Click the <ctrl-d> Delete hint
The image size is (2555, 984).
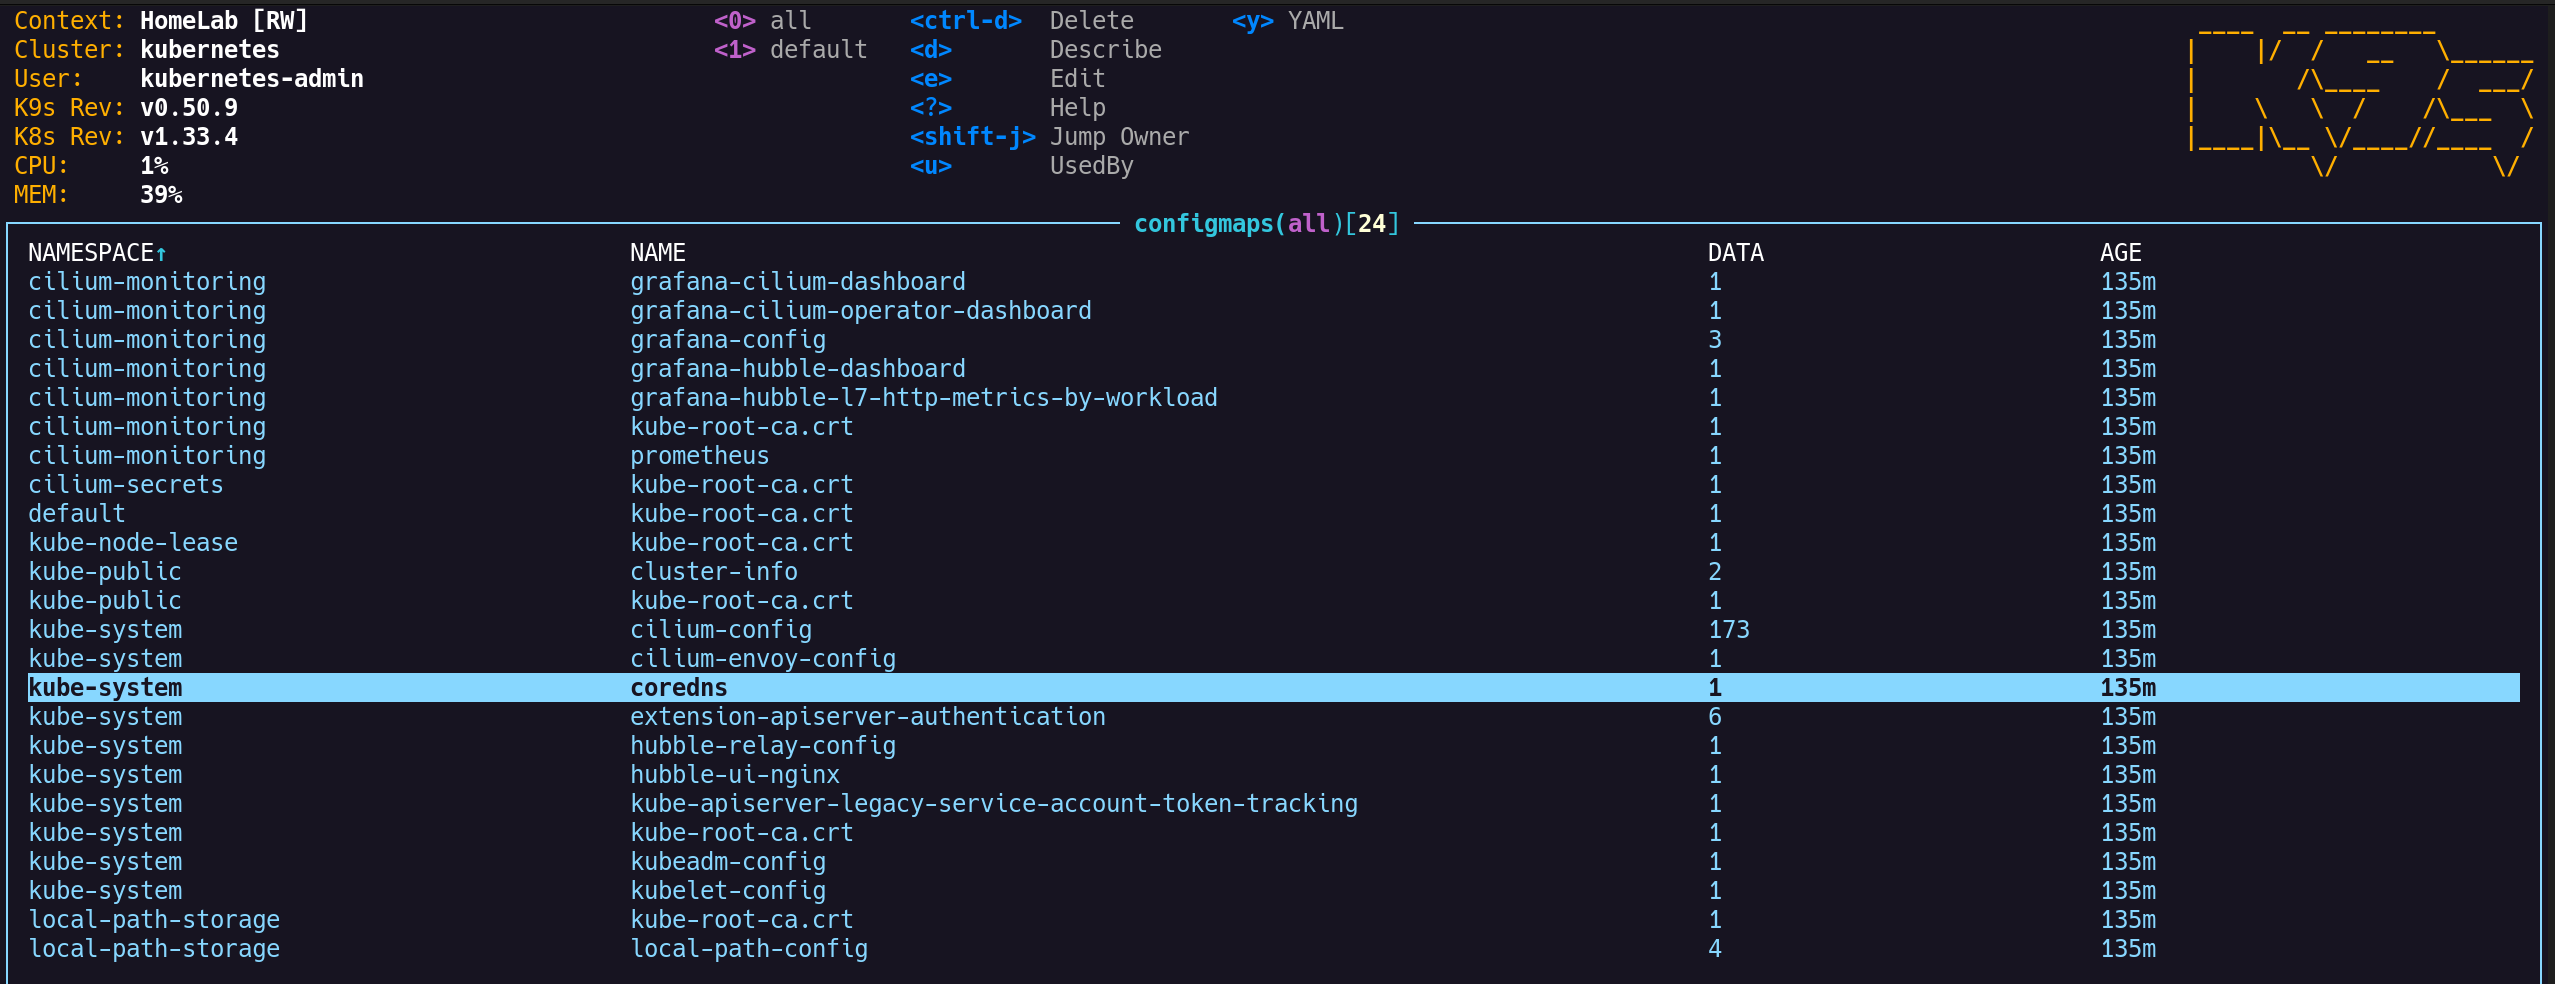tap(1022, 21)
